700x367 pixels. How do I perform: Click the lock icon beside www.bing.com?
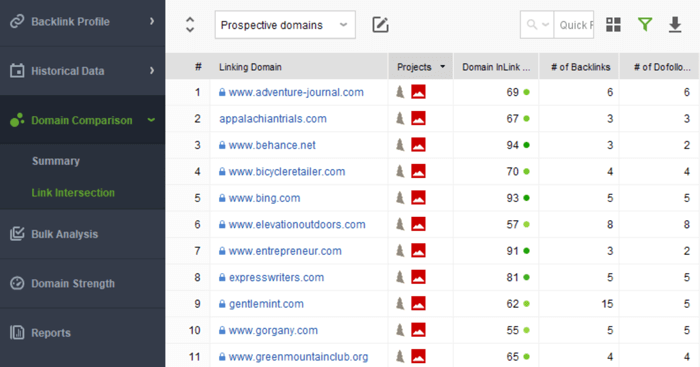pyautogui.click(x=222, y=198)
